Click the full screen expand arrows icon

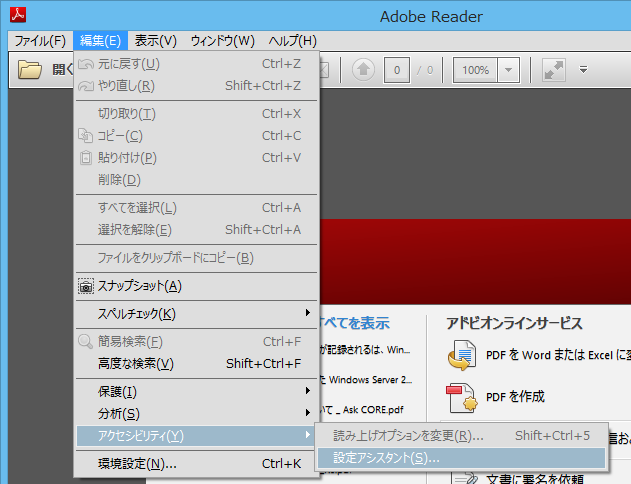(x=554, y=70)
